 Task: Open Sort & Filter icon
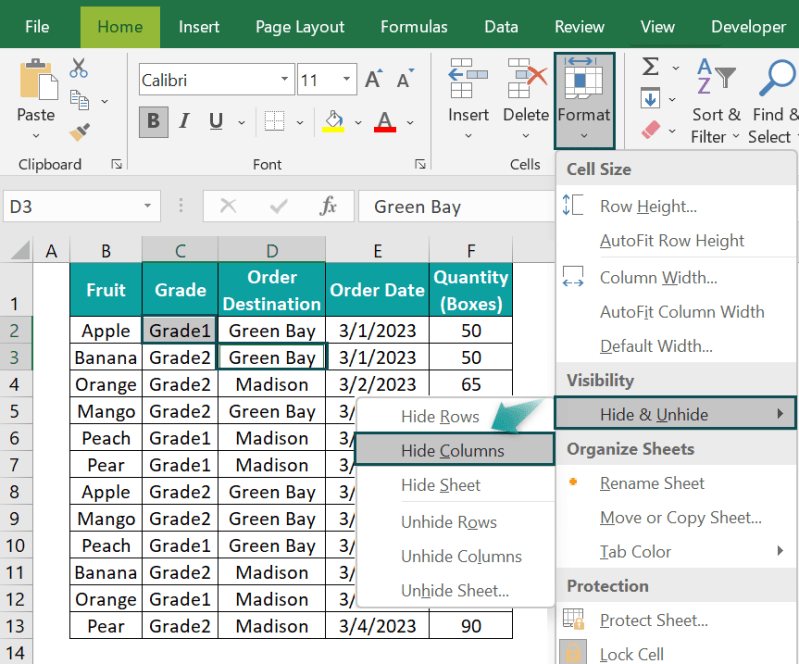(x=715, y=77)
